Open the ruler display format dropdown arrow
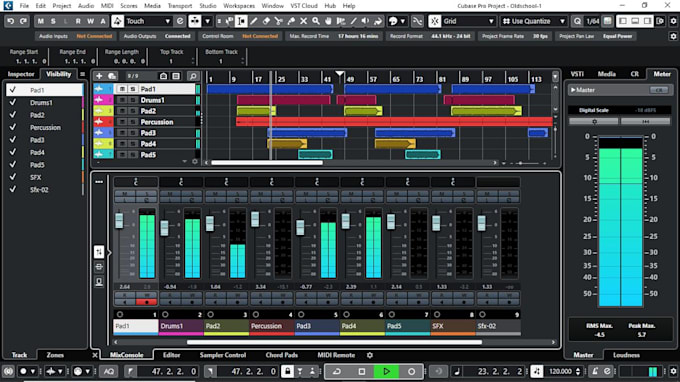The height and width of the screenshot is (382, 680). click(x=555, y=77)
